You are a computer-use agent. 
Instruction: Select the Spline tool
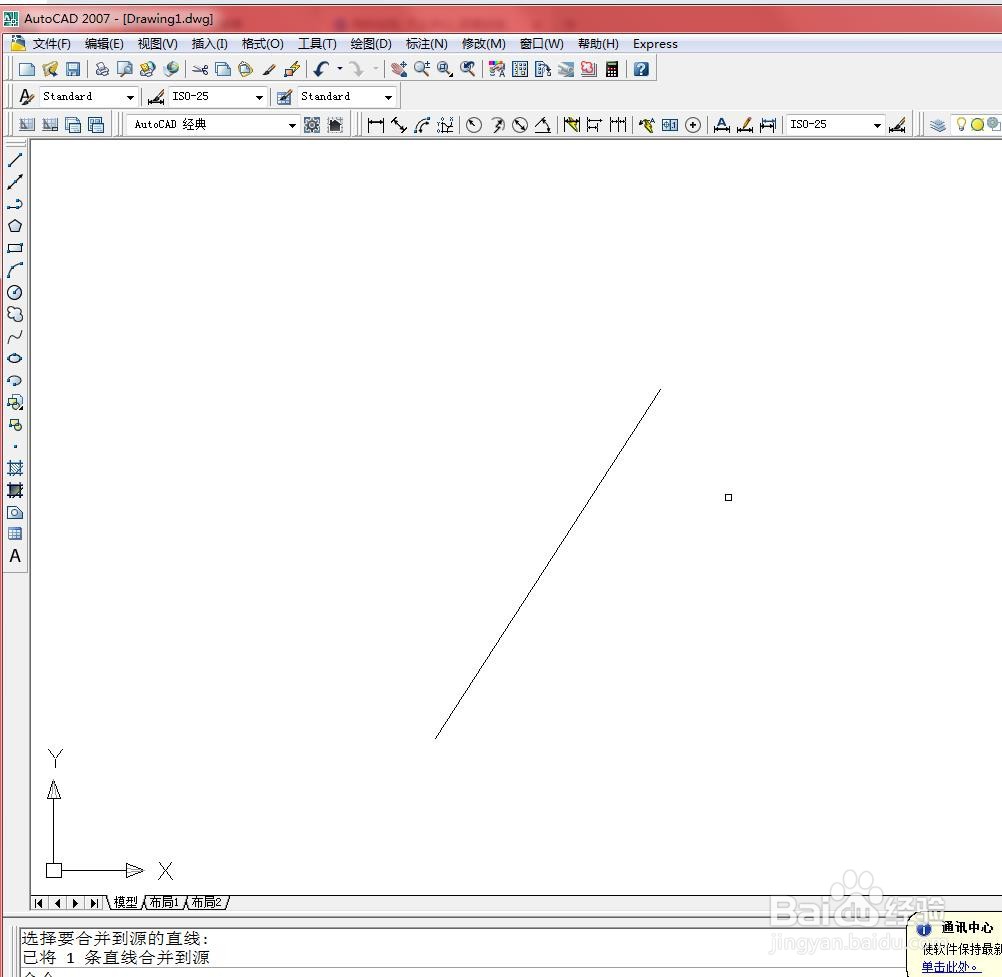15,337
